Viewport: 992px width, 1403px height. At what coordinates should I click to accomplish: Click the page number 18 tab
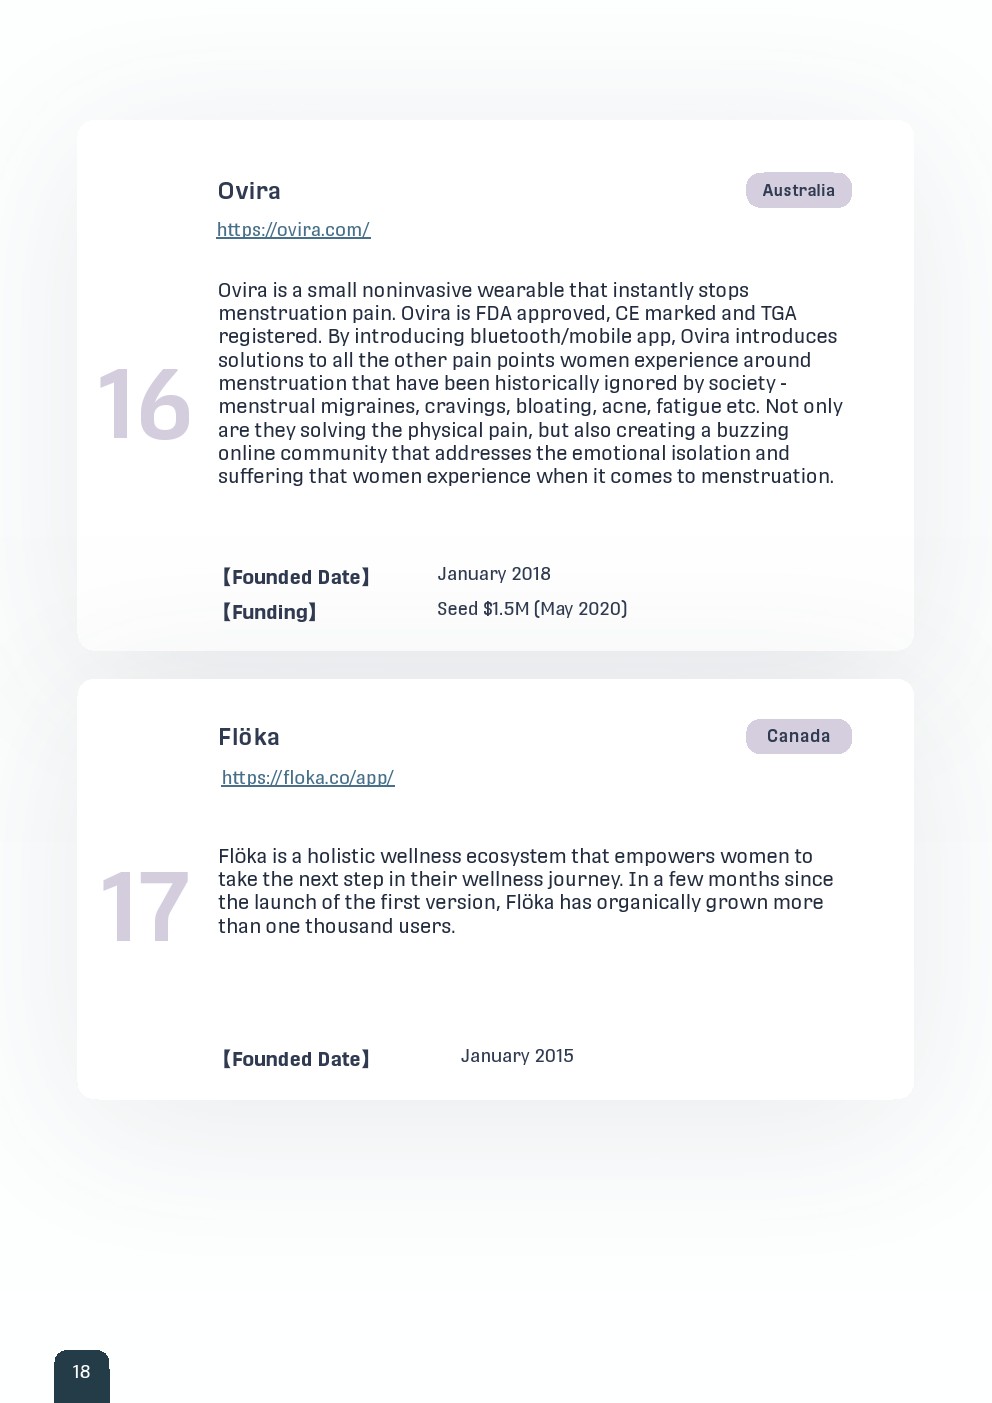81,1372
